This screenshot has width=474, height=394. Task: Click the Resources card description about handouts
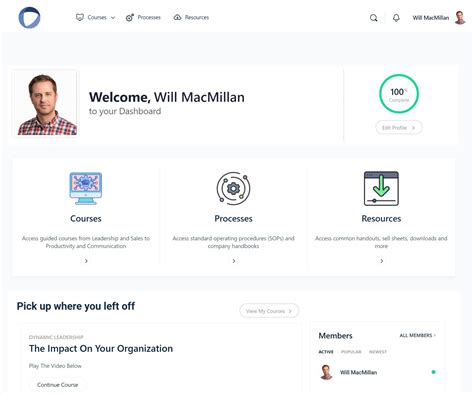(x=381, y=242)
